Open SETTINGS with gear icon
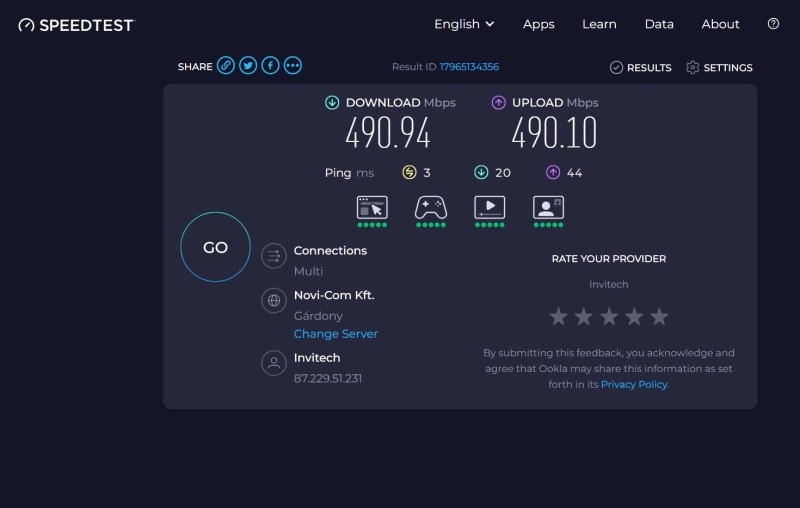800x508 pixels. pos(719,67)
